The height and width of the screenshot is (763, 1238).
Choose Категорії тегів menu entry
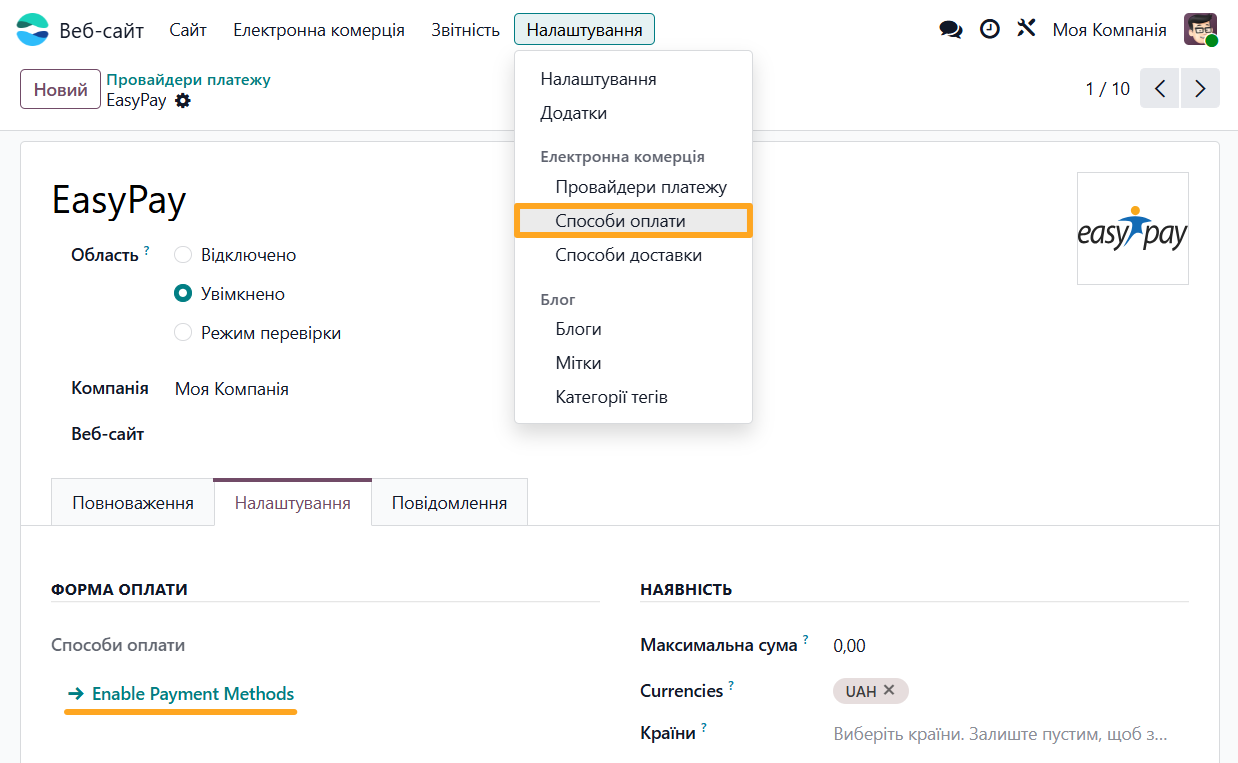633,397
